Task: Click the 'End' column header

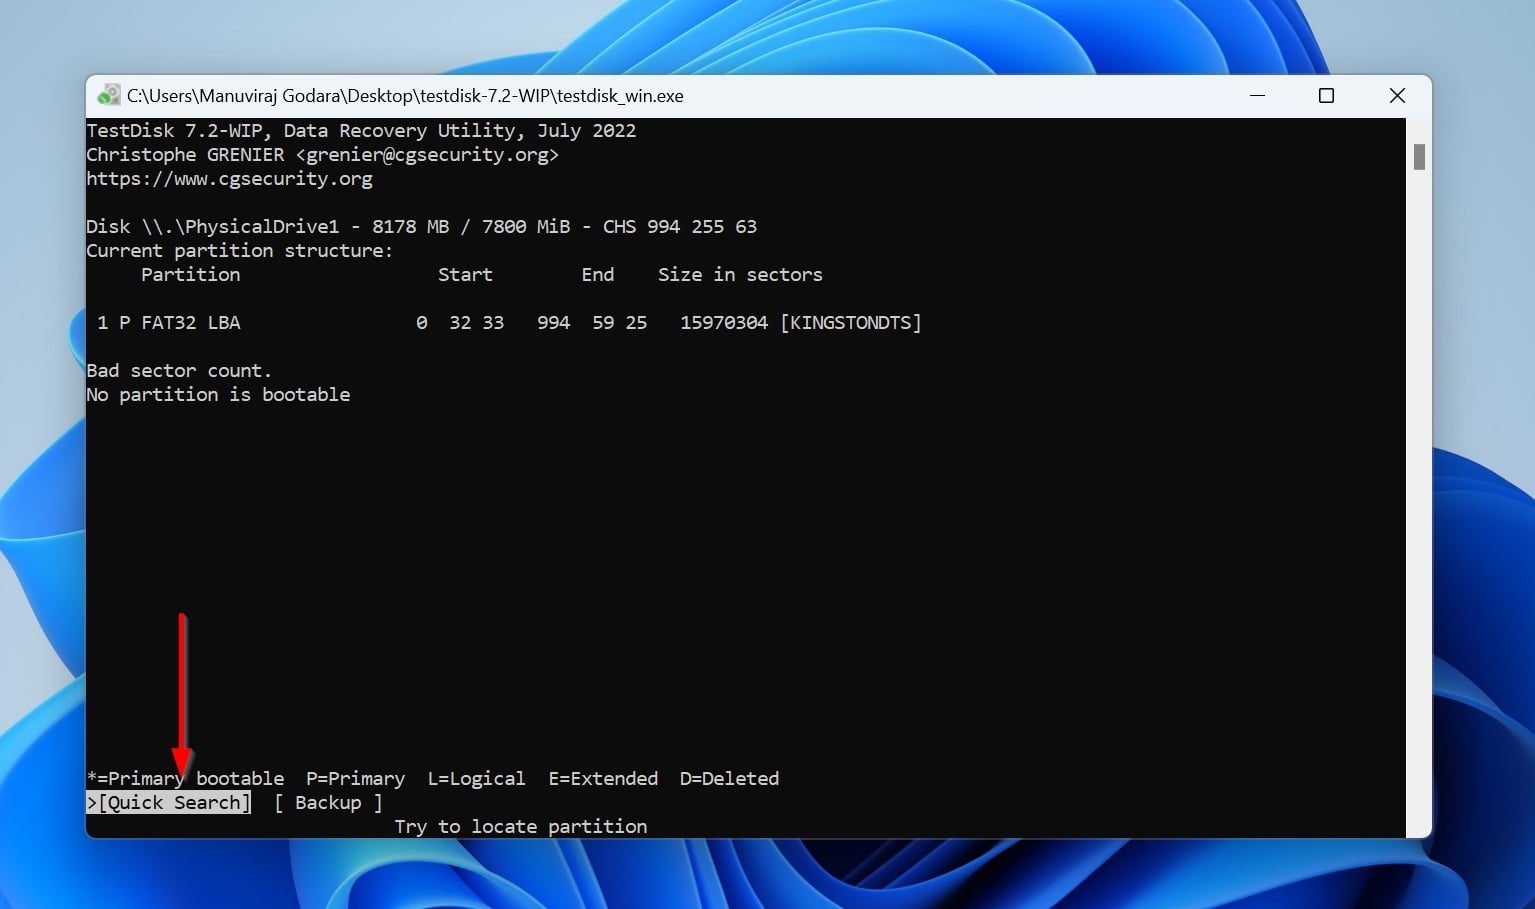Action: click(598, 275)
